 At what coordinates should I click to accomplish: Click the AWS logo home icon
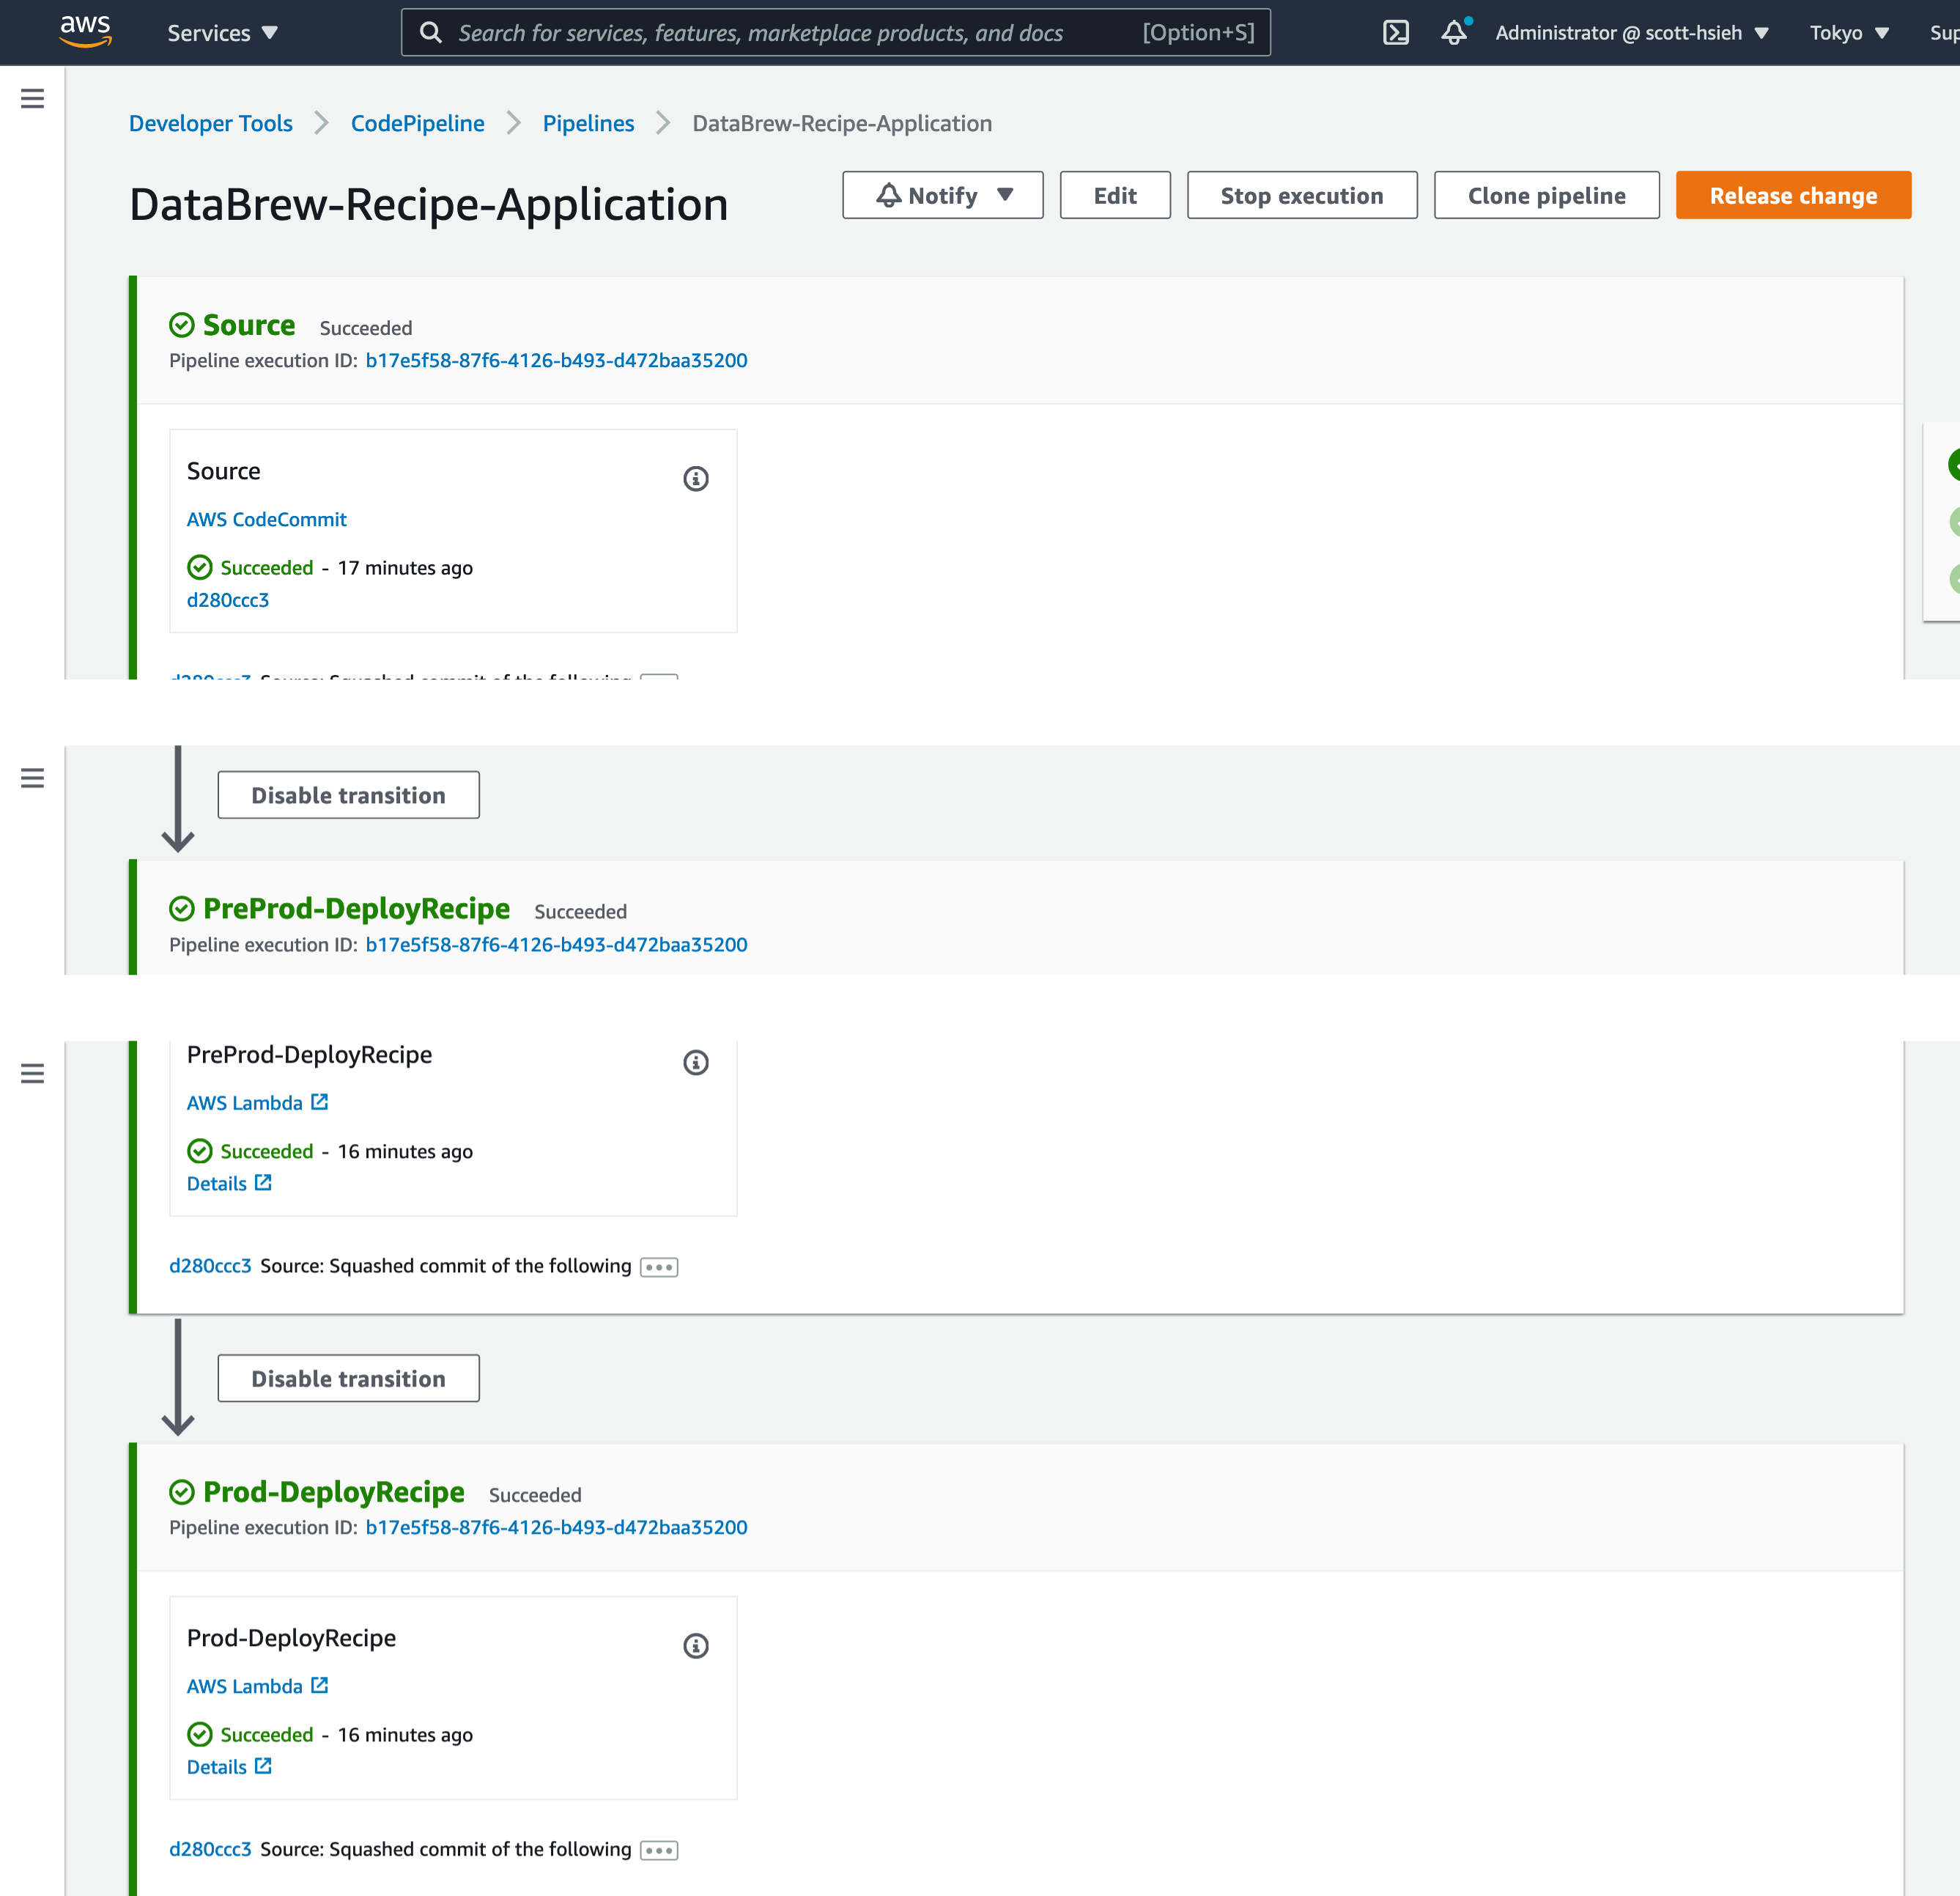85,31
